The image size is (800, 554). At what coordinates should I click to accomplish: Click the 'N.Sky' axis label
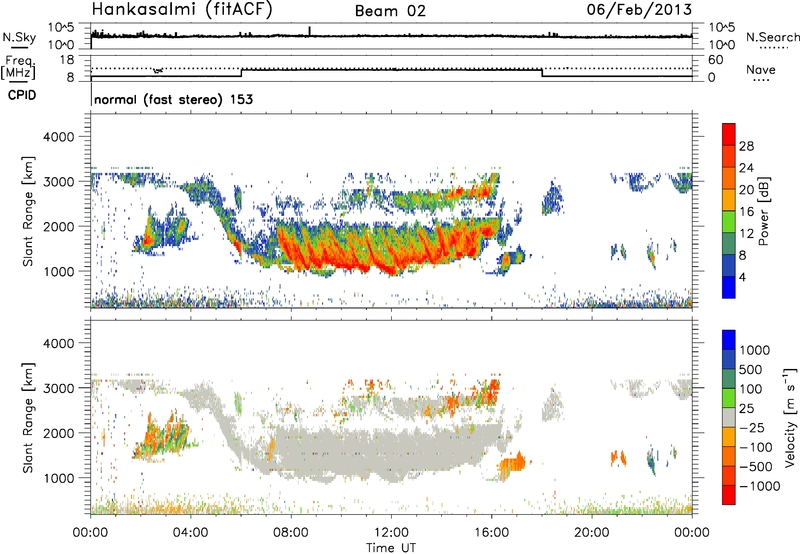point(19,37)
